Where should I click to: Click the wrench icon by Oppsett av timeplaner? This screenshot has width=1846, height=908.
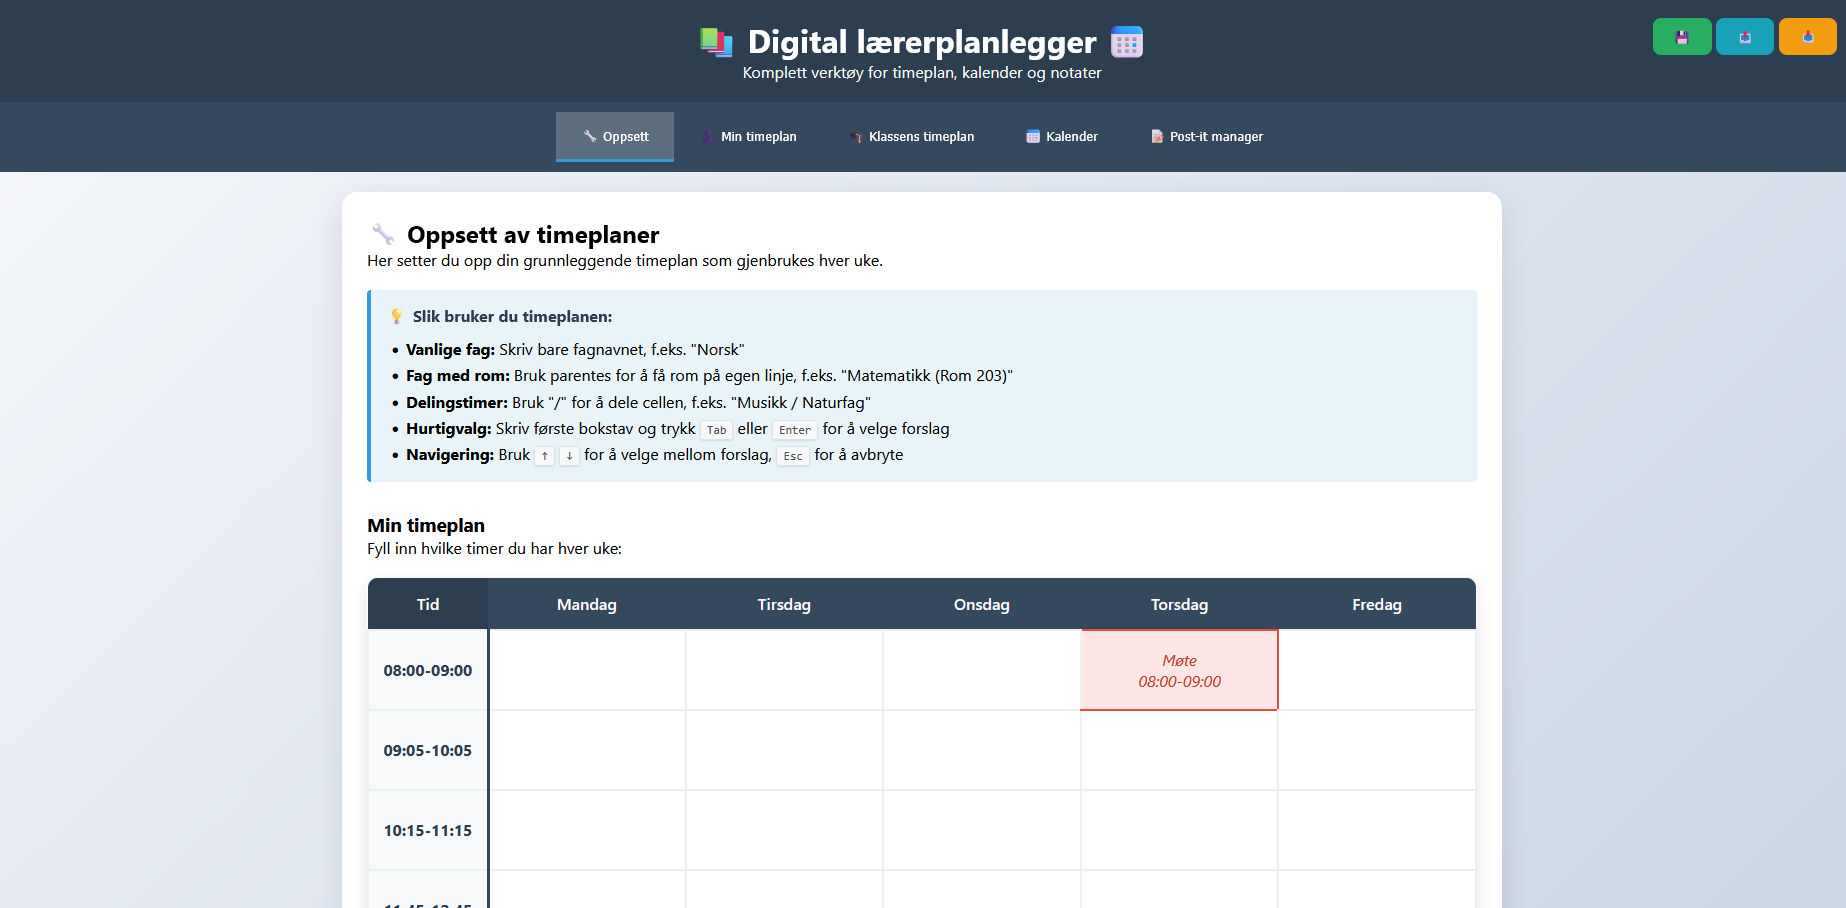[383, 235]
